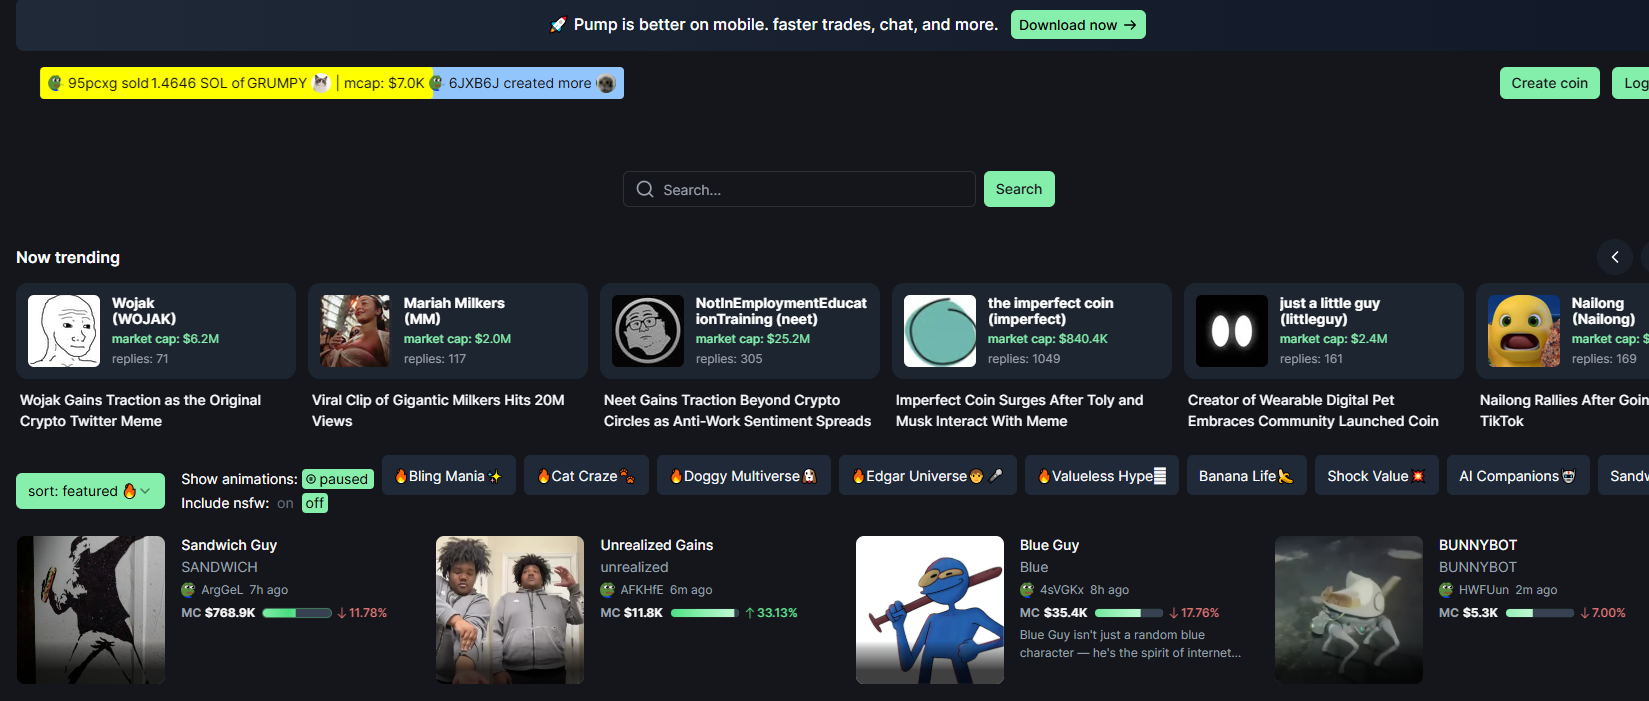This screenshot has height=701, width=1649.
Task: Open the Viral Clip of Gigantic Milkers headline
Action: (438, 410)
